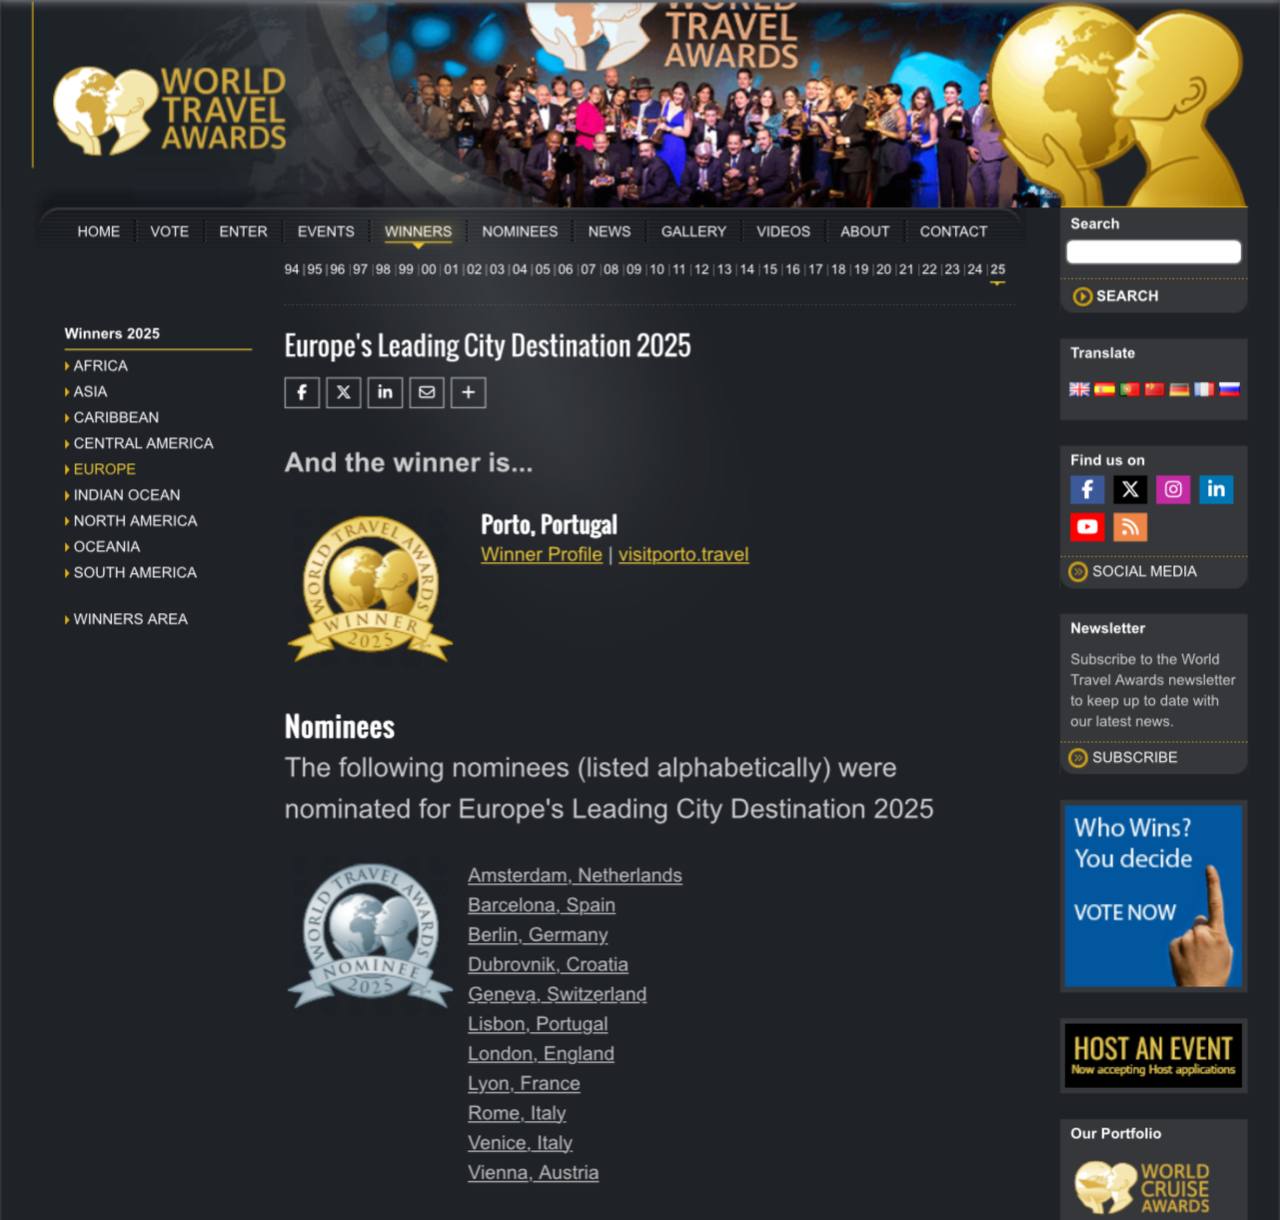Image resolution: width=1280 pixels, height=1220 pixels.
Task: Open the RSS feed icon
Action: 1130,526
